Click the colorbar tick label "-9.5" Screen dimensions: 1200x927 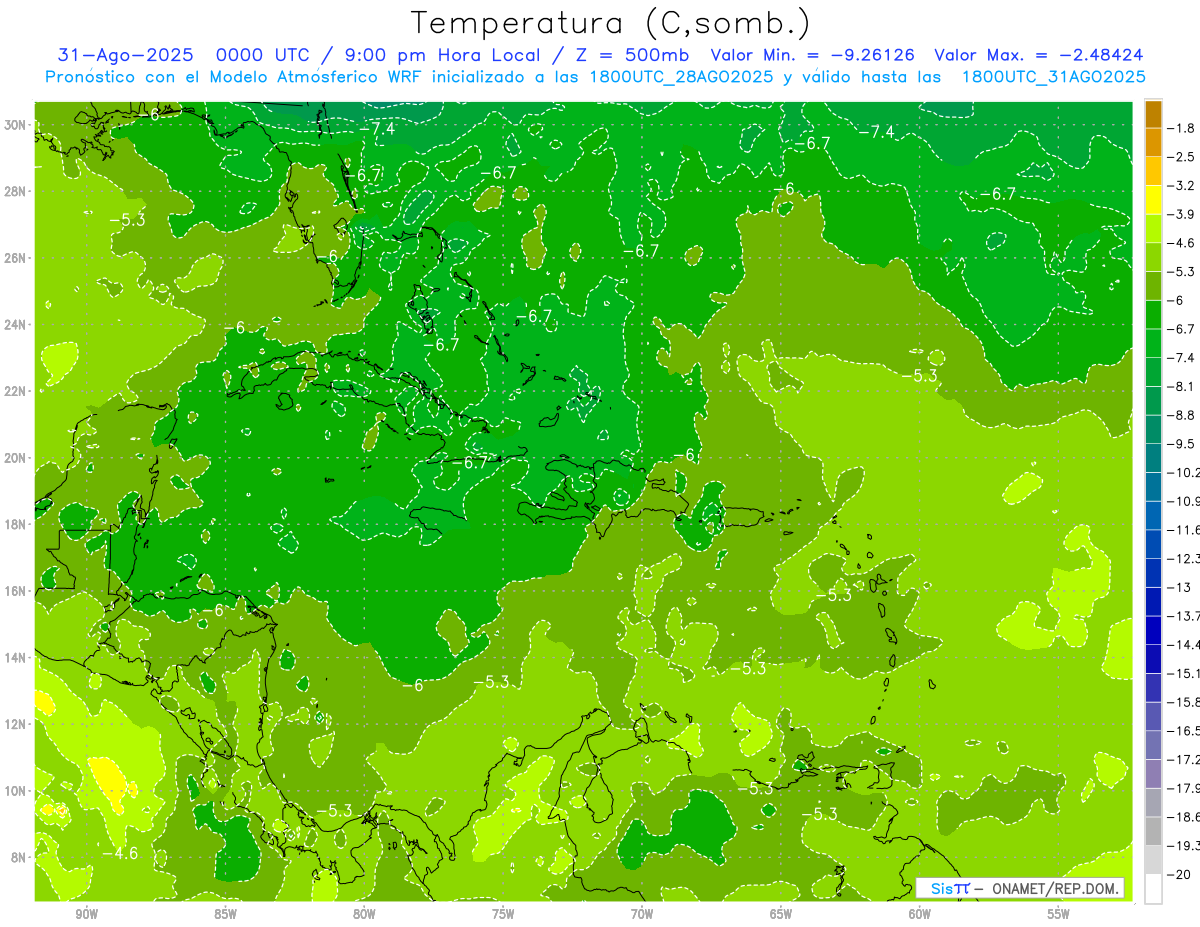click(1181, 444)
